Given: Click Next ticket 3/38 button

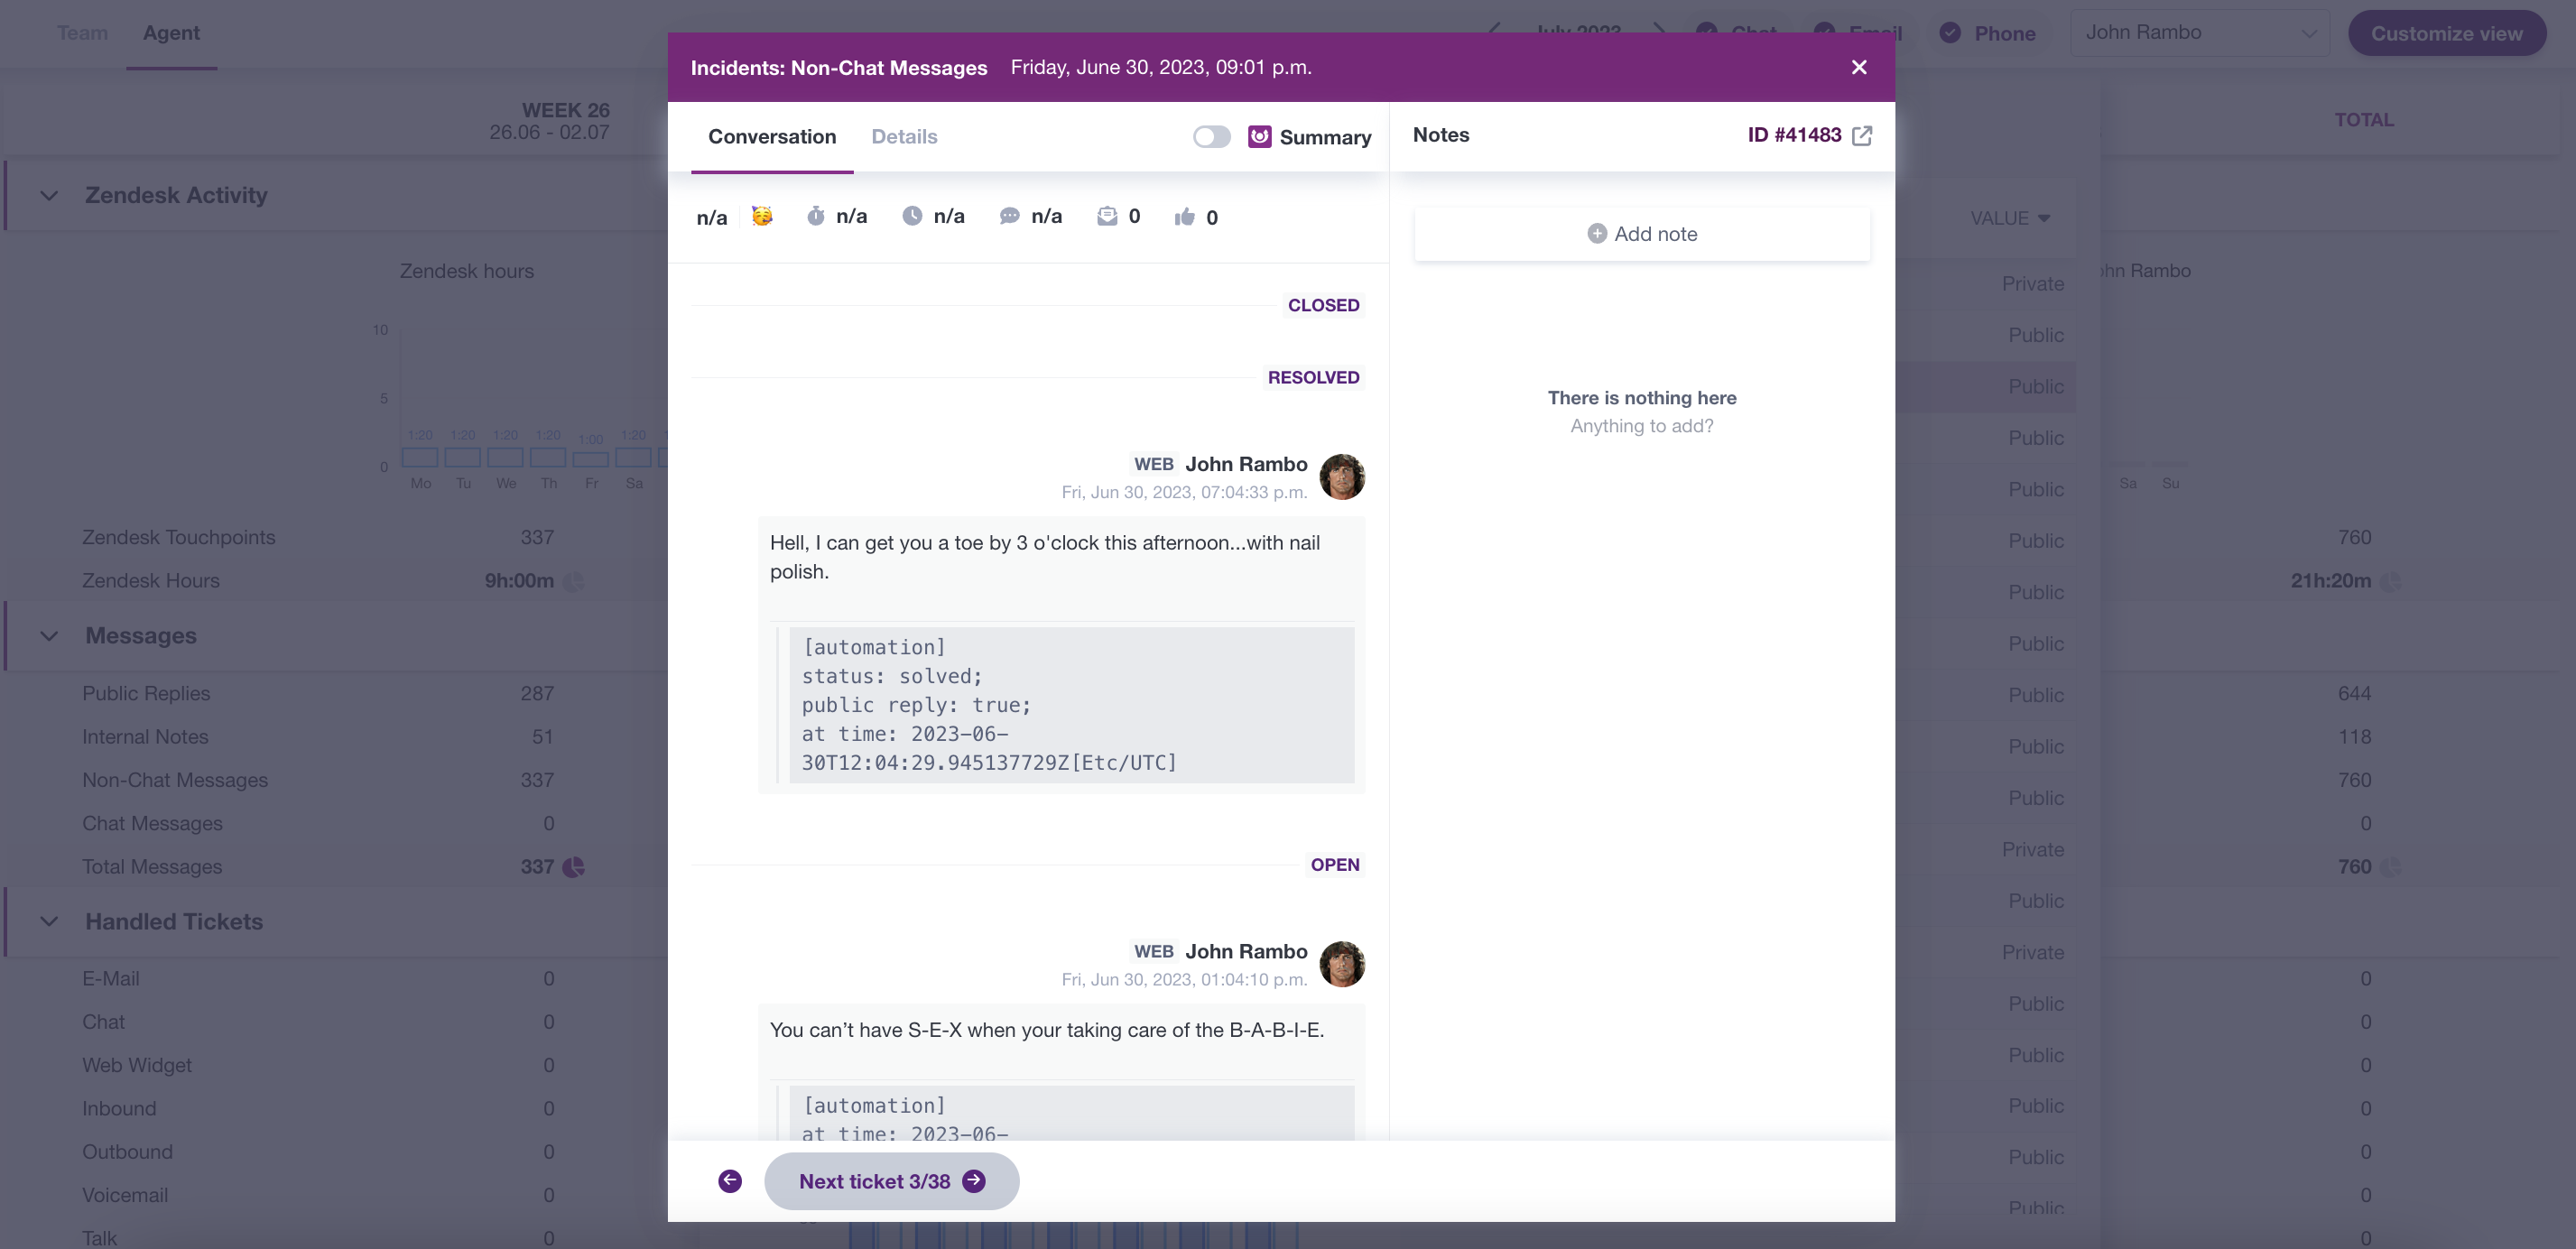Looking at the screenshot, I should tap(891, 1181).
